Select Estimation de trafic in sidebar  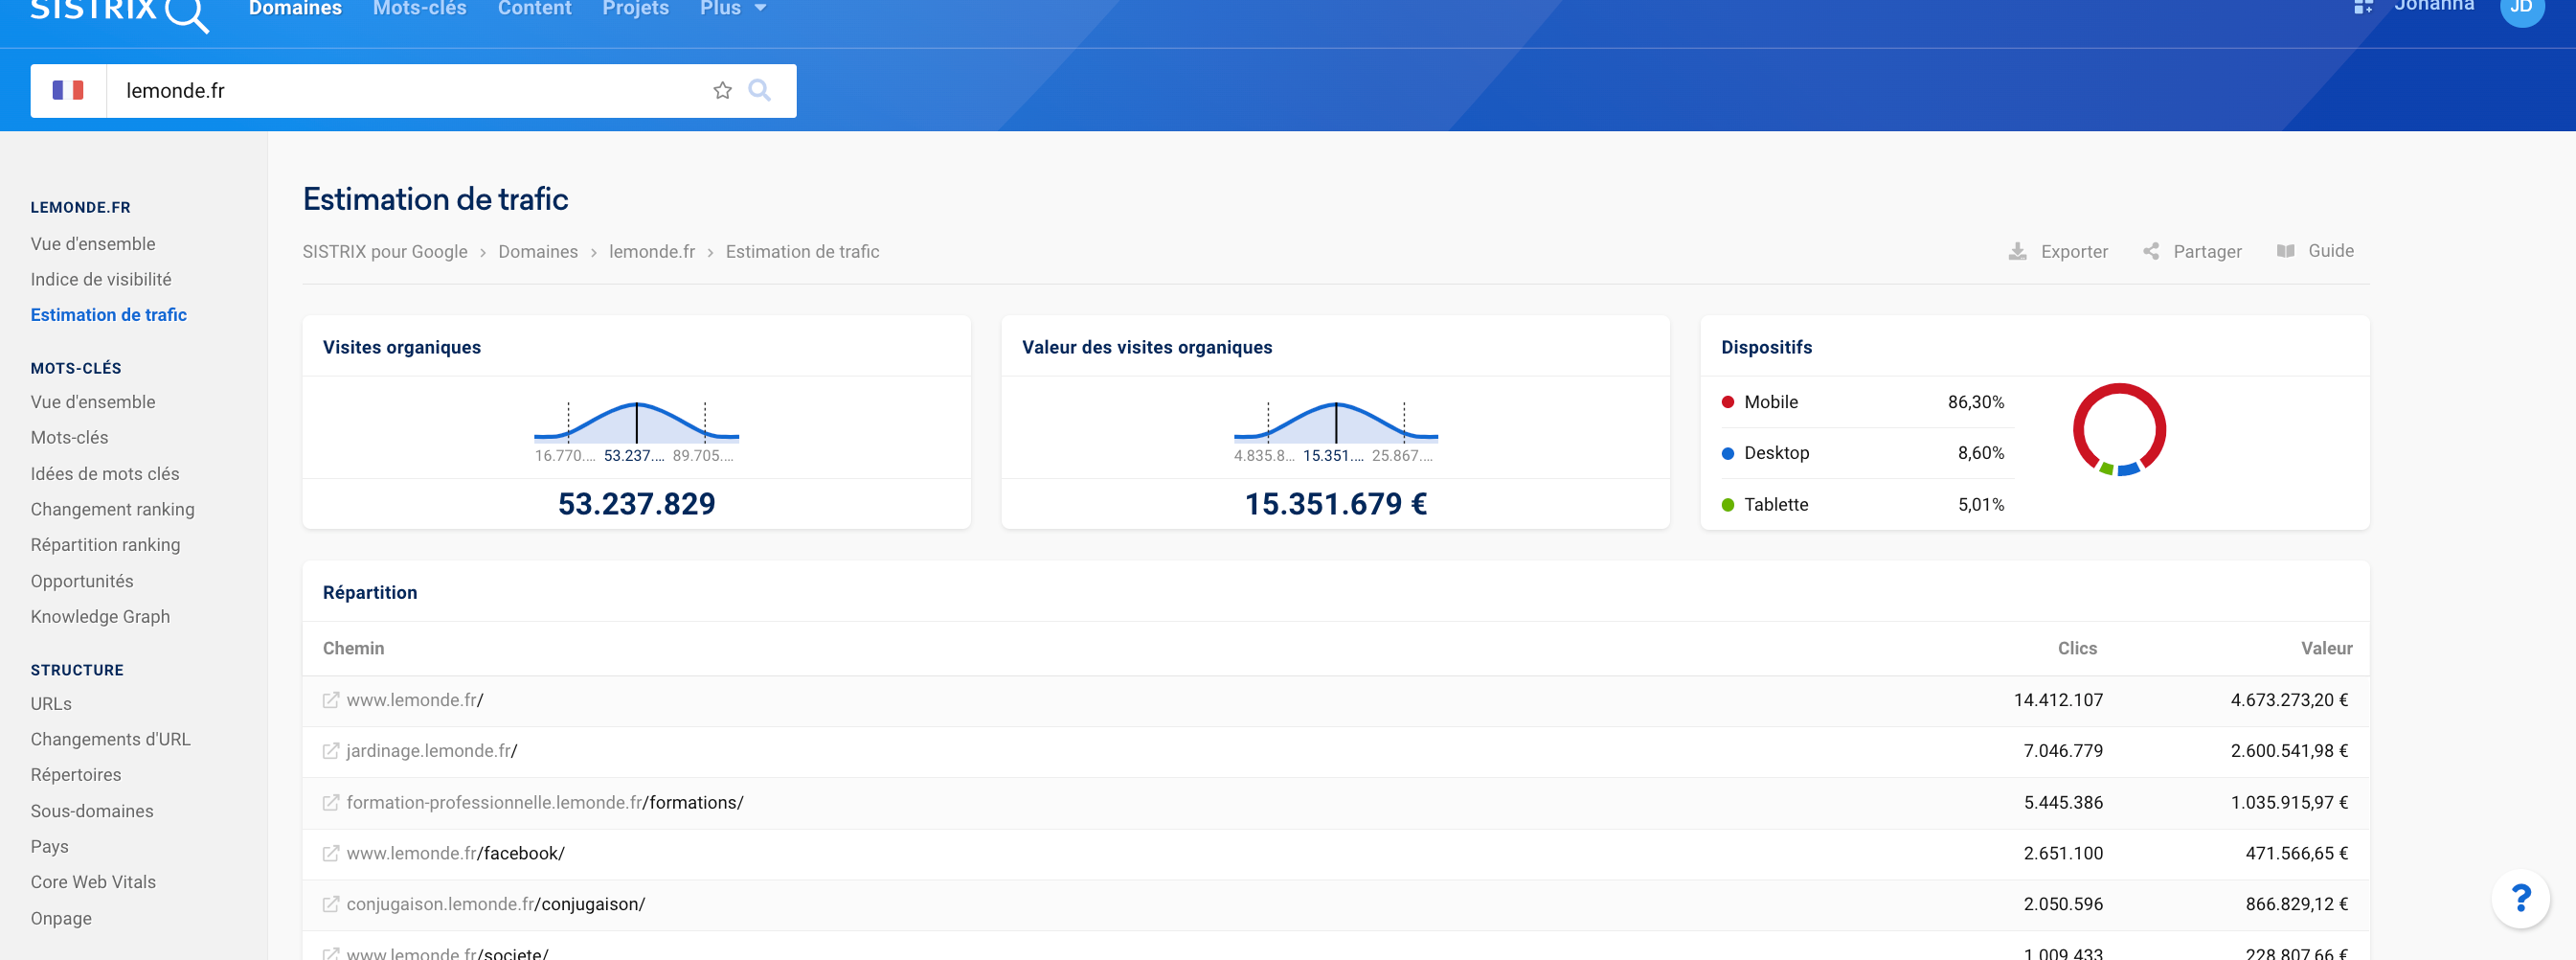(109, 315)
